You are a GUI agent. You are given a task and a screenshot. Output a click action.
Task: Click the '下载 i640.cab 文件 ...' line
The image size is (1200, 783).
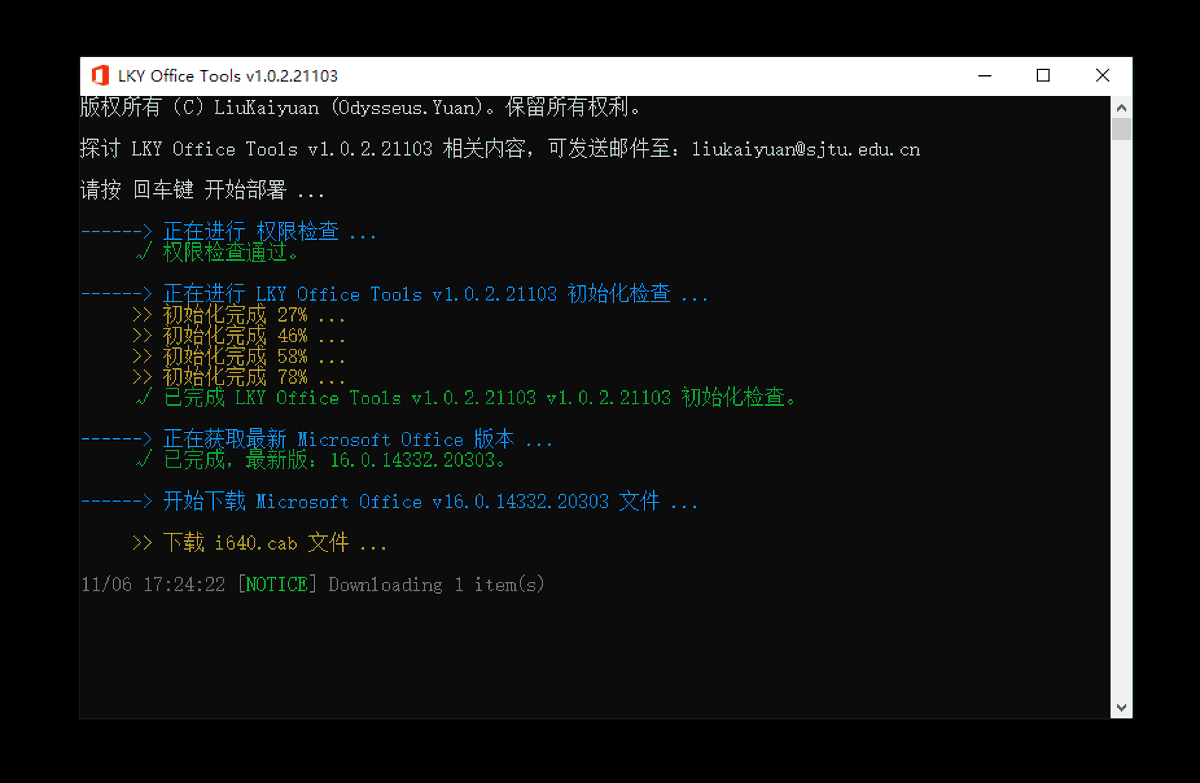click(259, 543)
